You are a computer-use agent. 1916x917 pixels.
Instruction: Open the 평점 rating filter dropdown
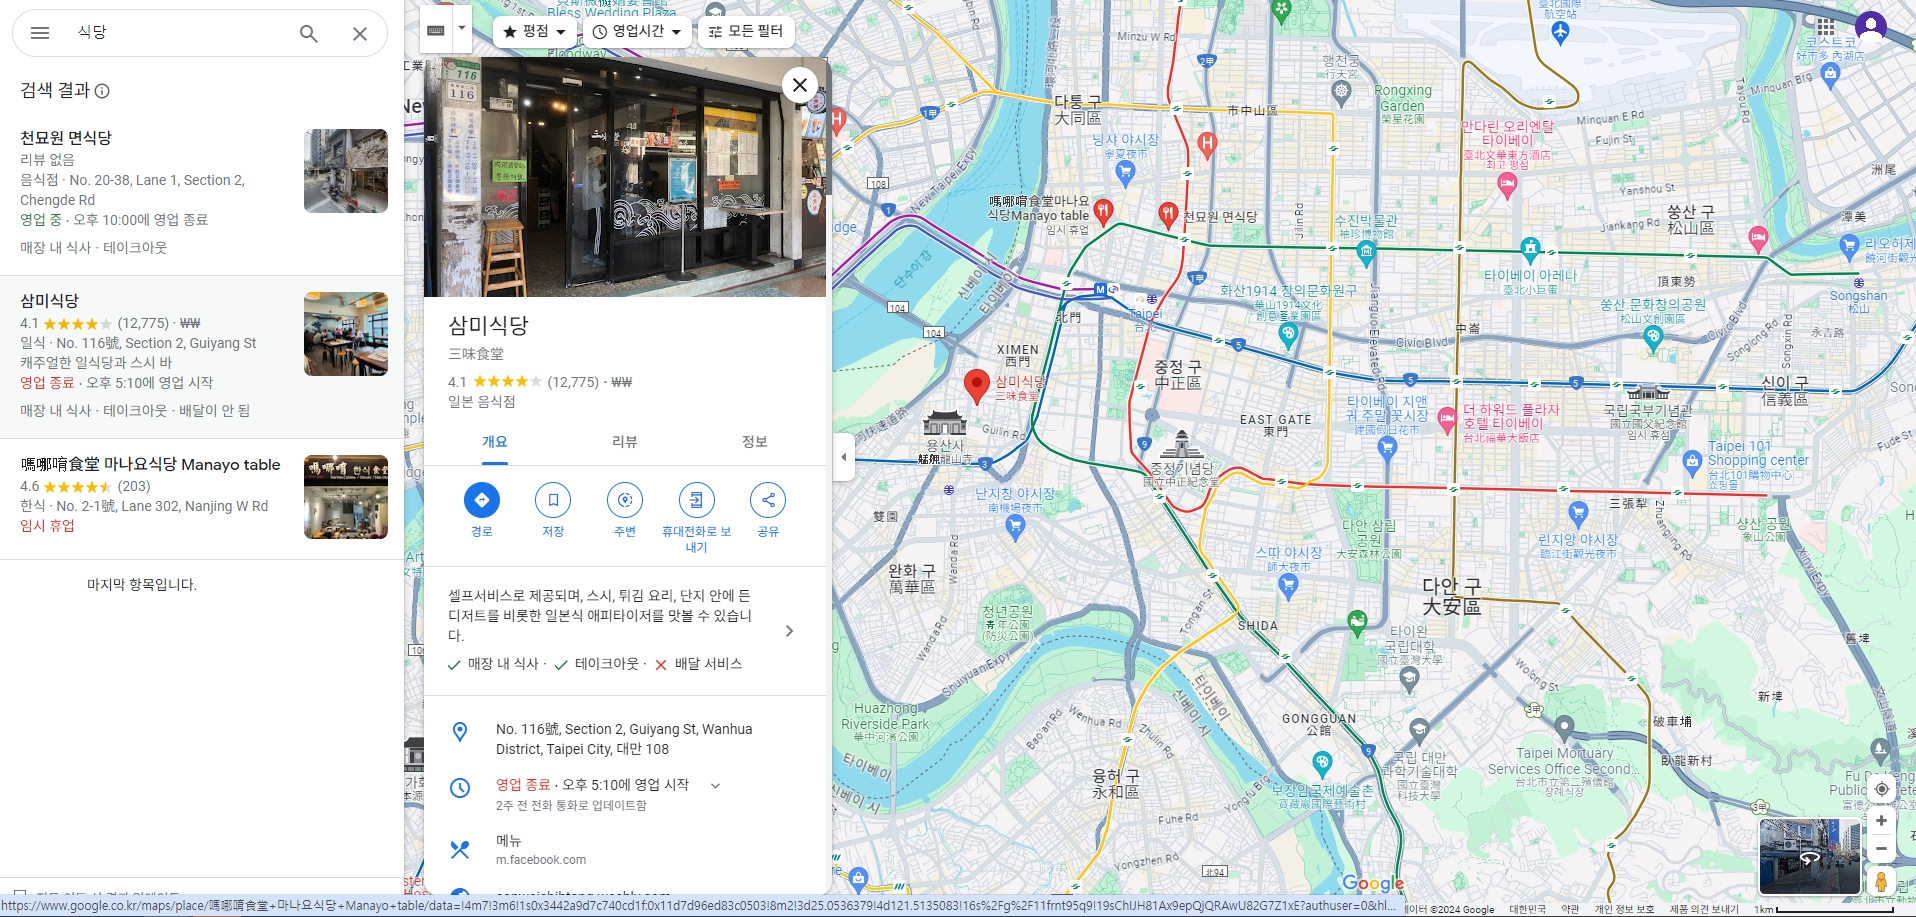pos(535,32)
